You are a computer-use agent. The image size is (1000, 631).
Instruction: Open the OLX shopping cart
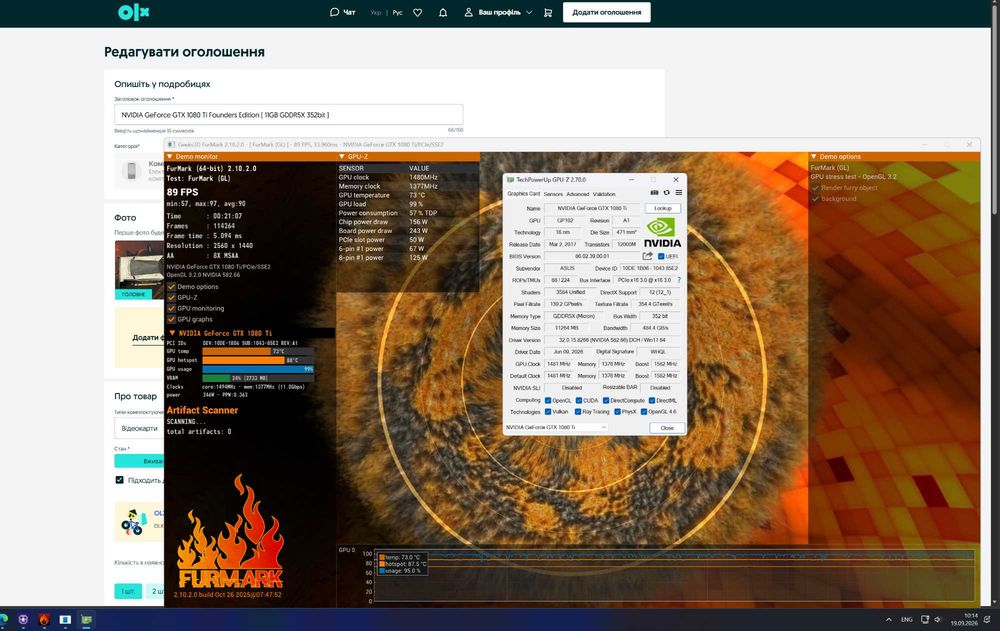548,12
